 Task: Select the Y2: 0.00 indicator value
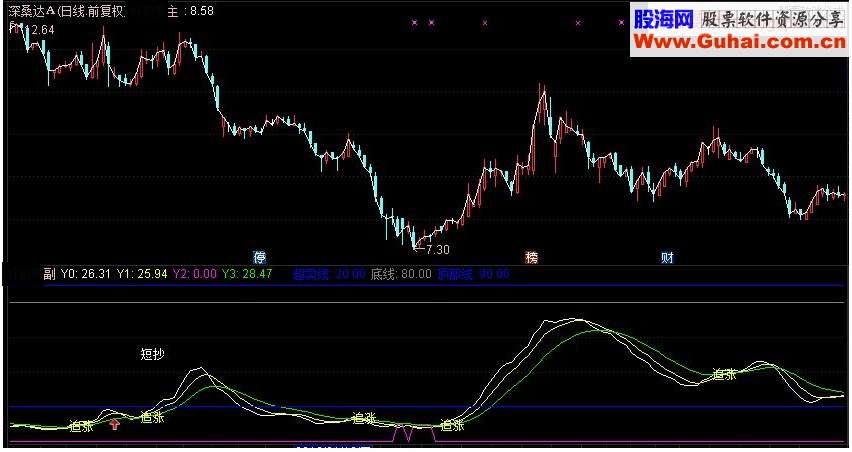click(x=195, y=274)
